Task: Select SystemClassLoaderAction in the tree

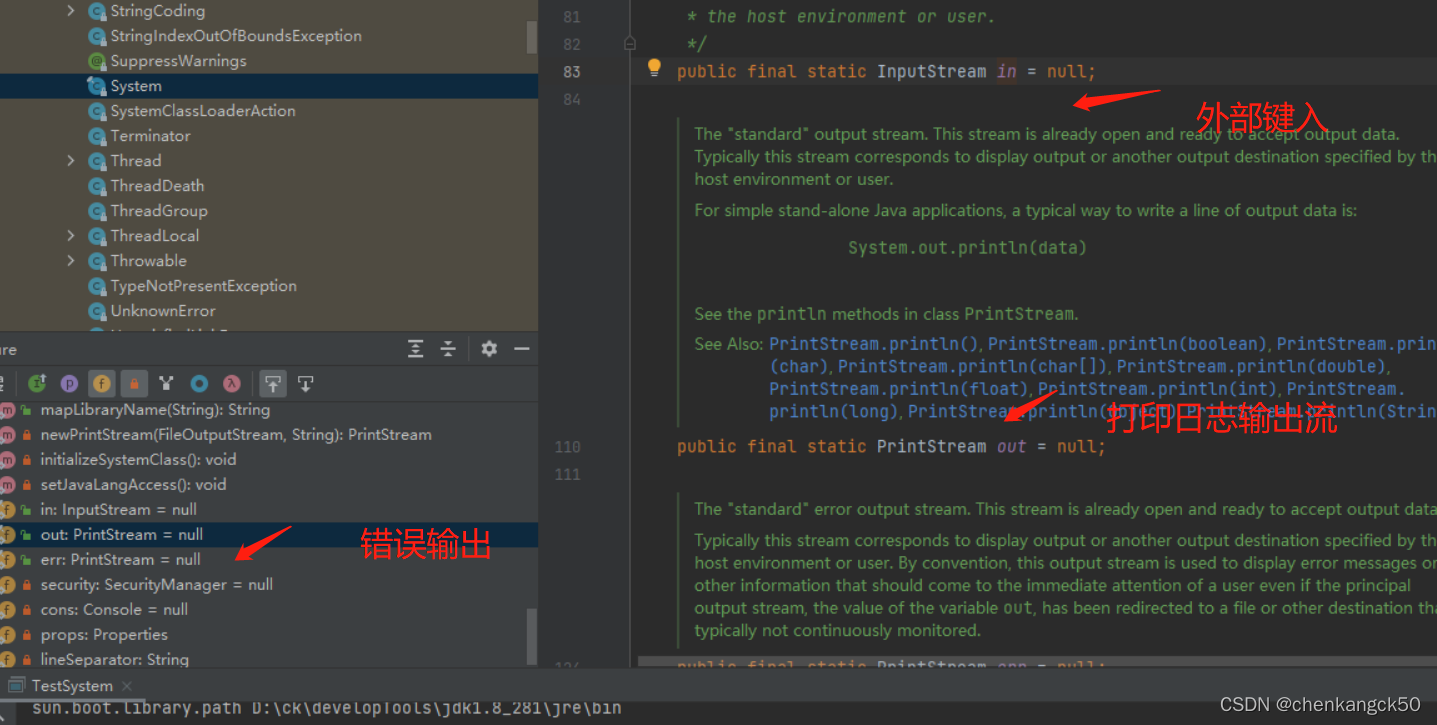Action: (x=203, y=111)
